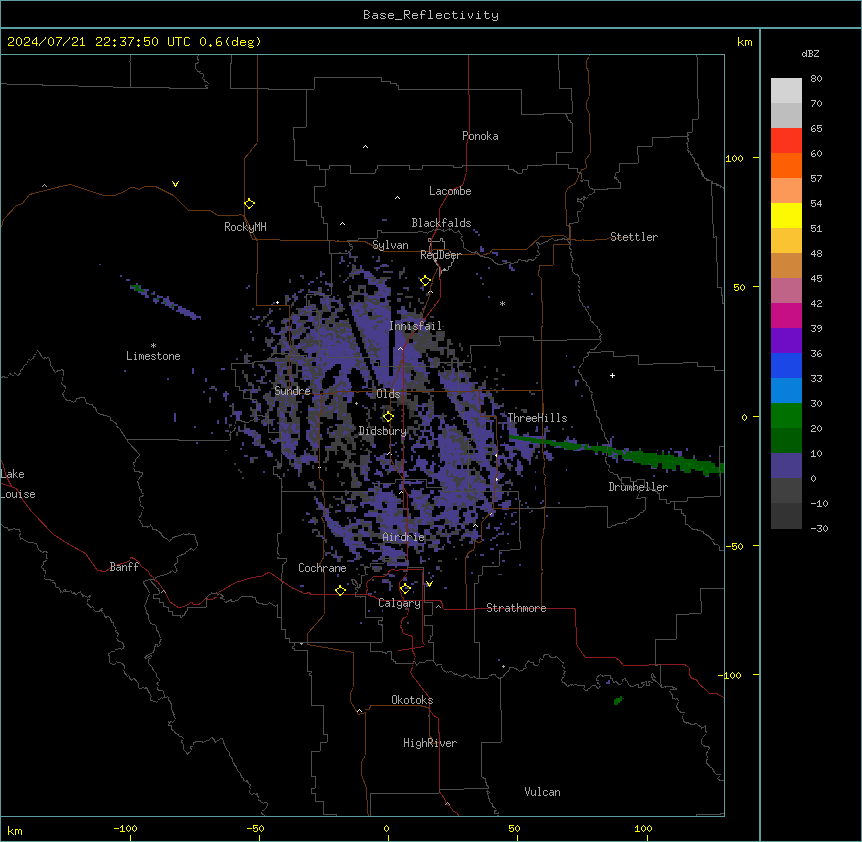Click the dBZ legend heading
The height and width of the screenshot is (842, 862).
pyautogui.click(x=810, y=54)
